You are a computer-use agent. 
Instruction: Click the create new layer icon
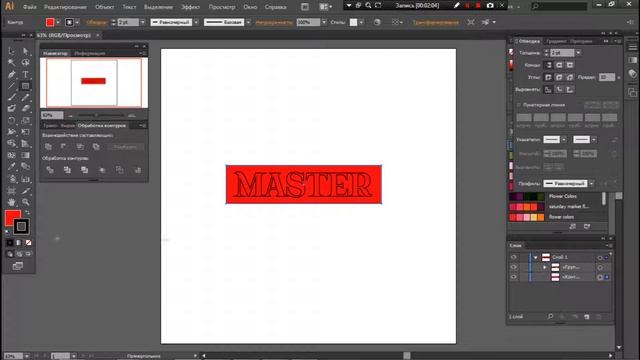[x=587, y=316]
